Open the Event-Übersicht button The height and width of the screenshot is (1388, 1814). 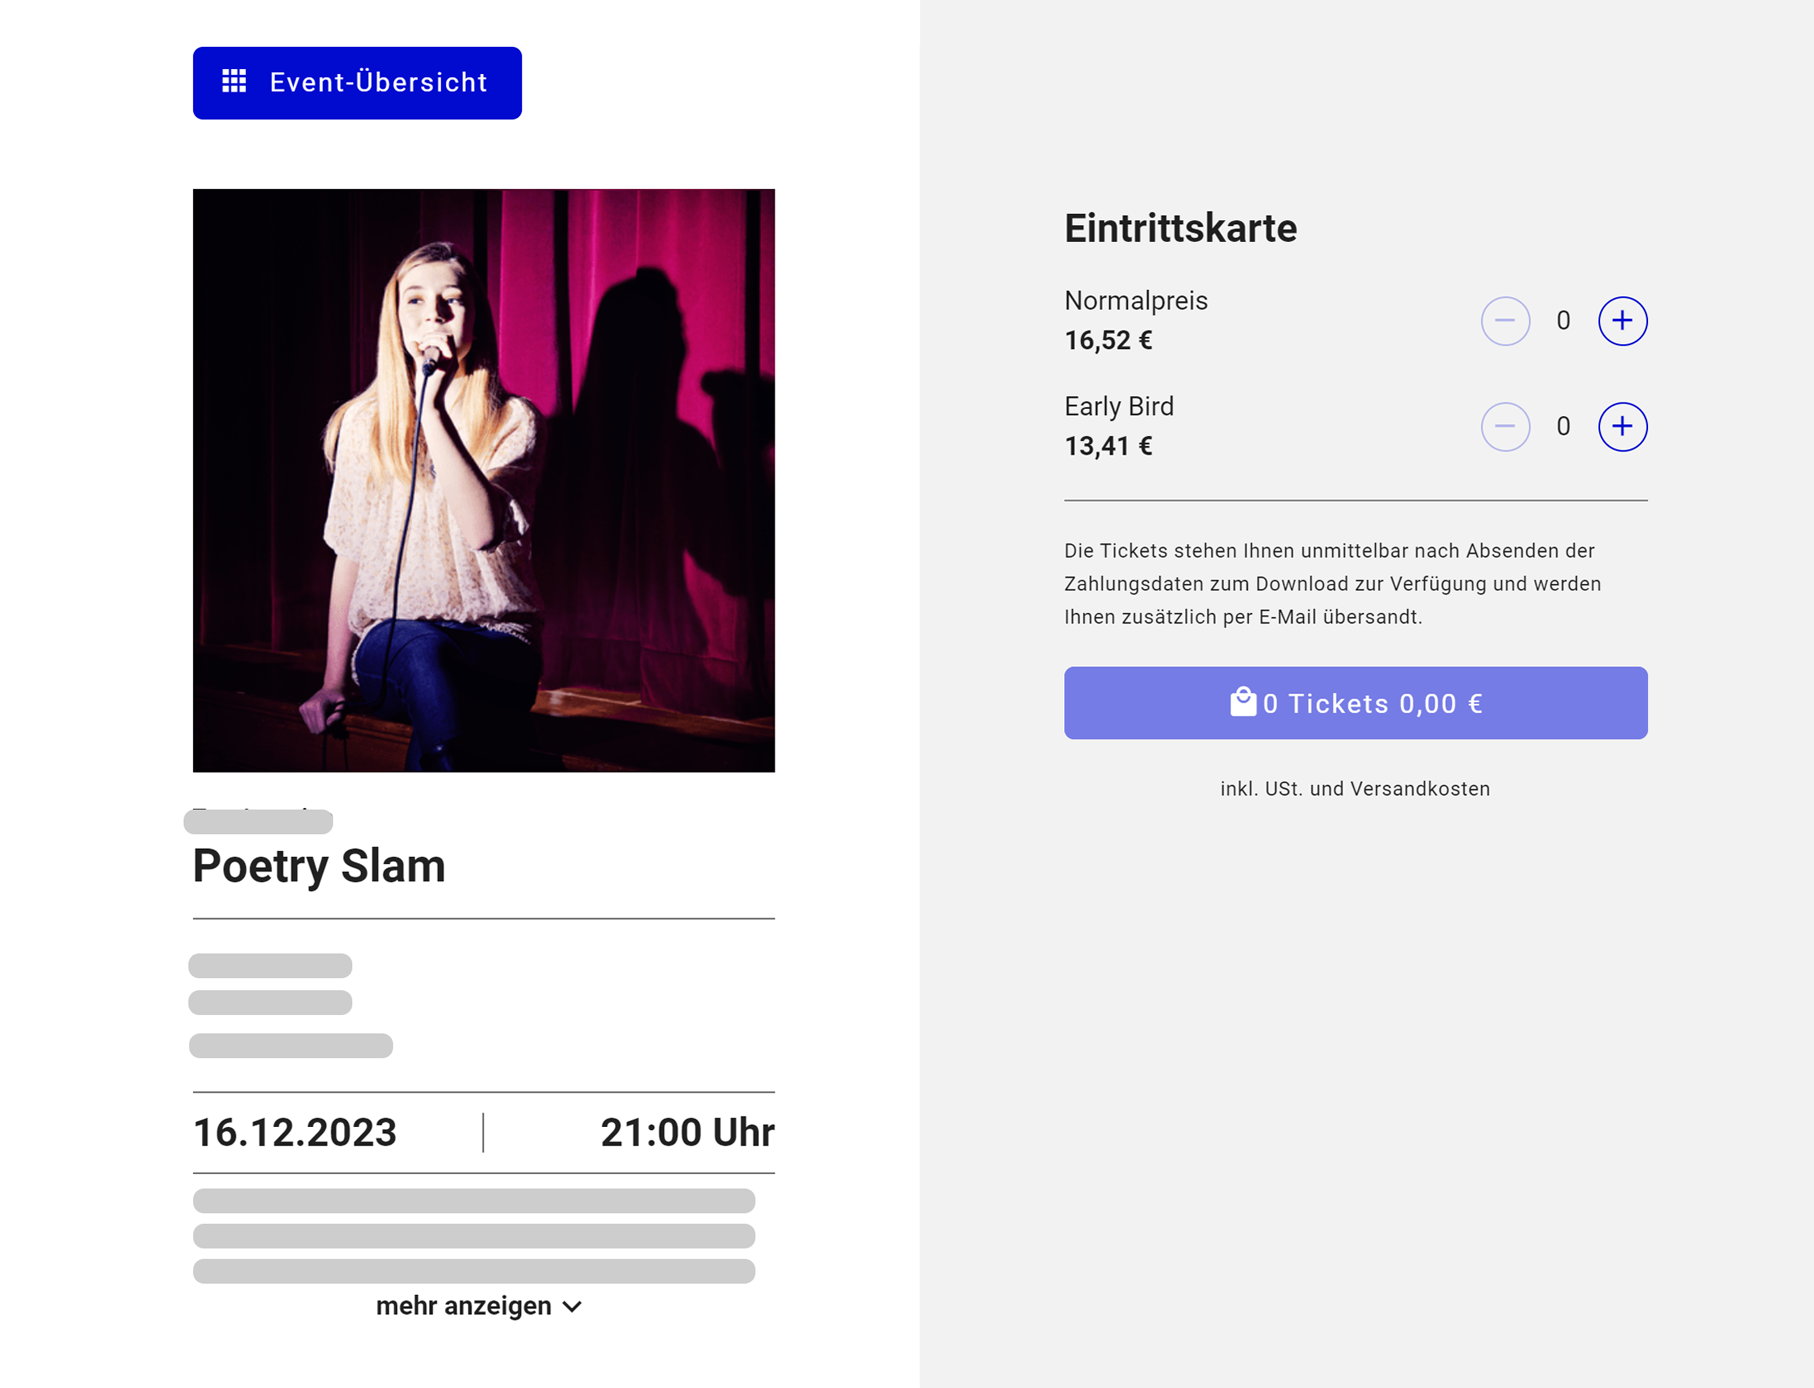[357, 83]
